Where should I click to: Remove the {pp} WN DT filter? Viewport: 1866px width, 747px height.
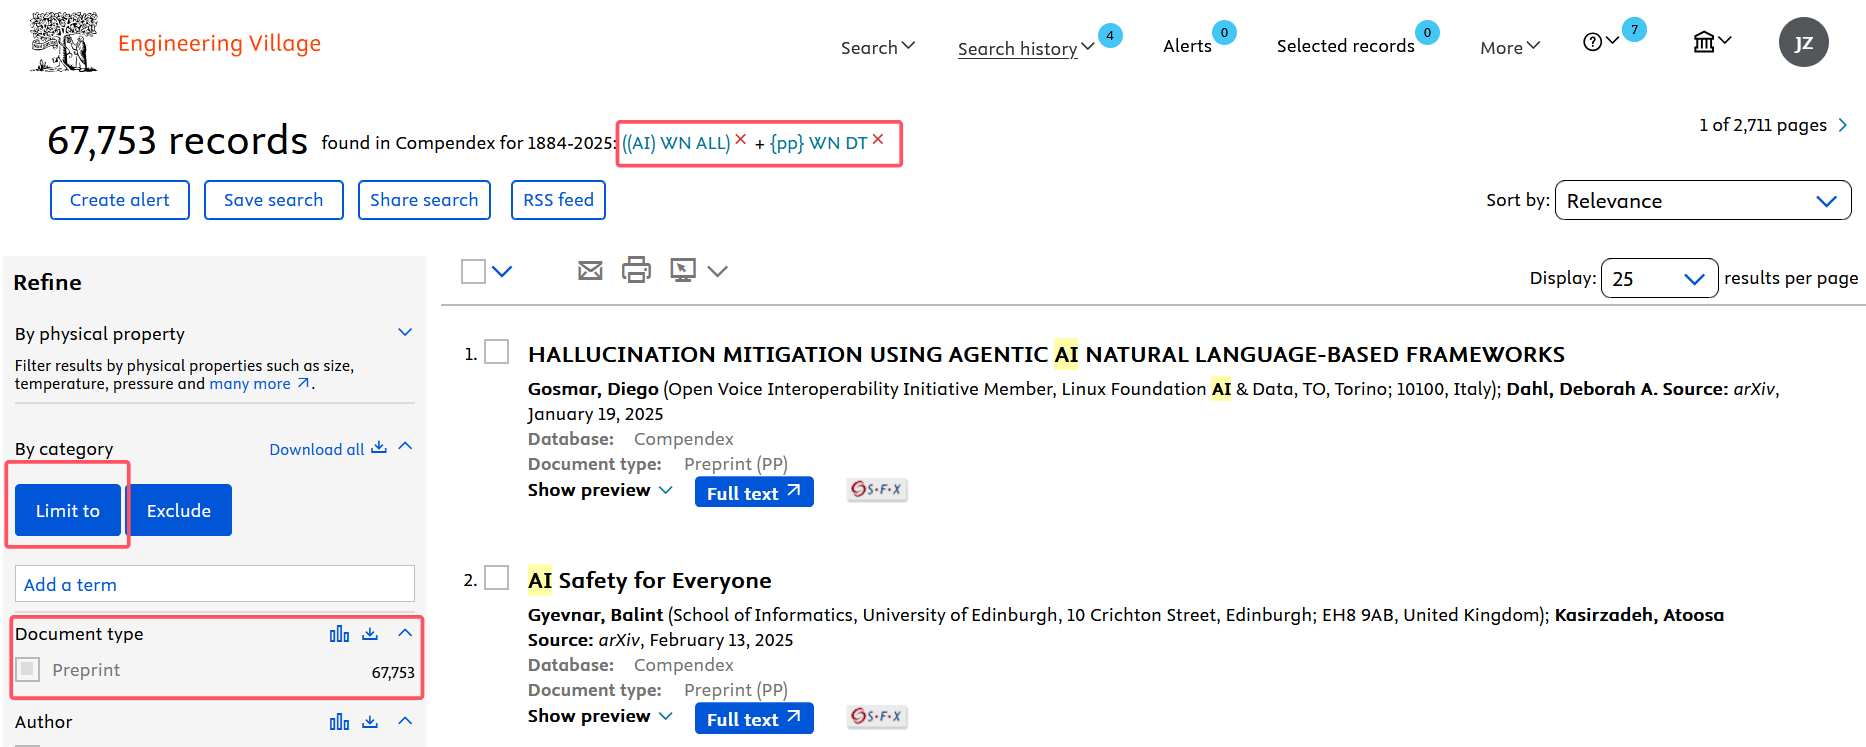[878, 139]
